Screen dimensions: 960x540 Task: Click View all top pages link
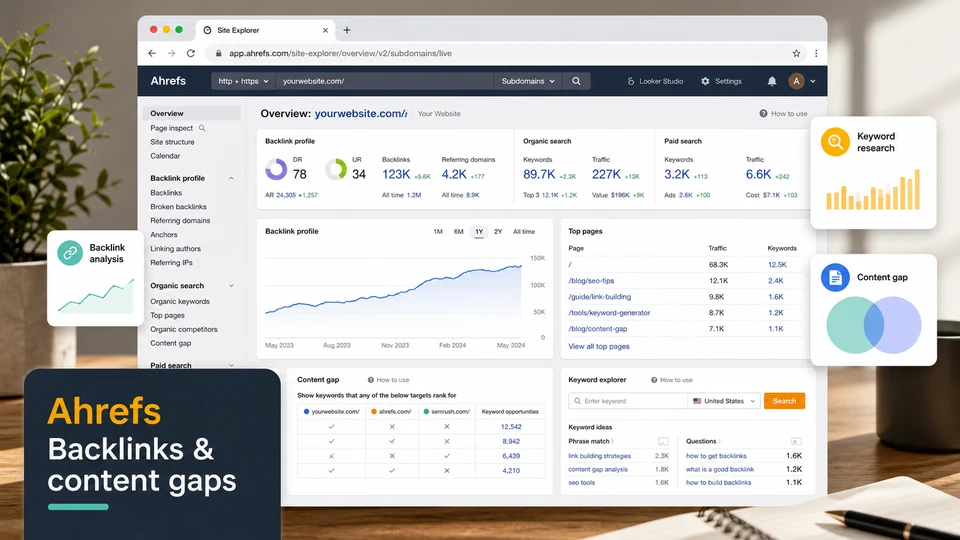(599, 347)
